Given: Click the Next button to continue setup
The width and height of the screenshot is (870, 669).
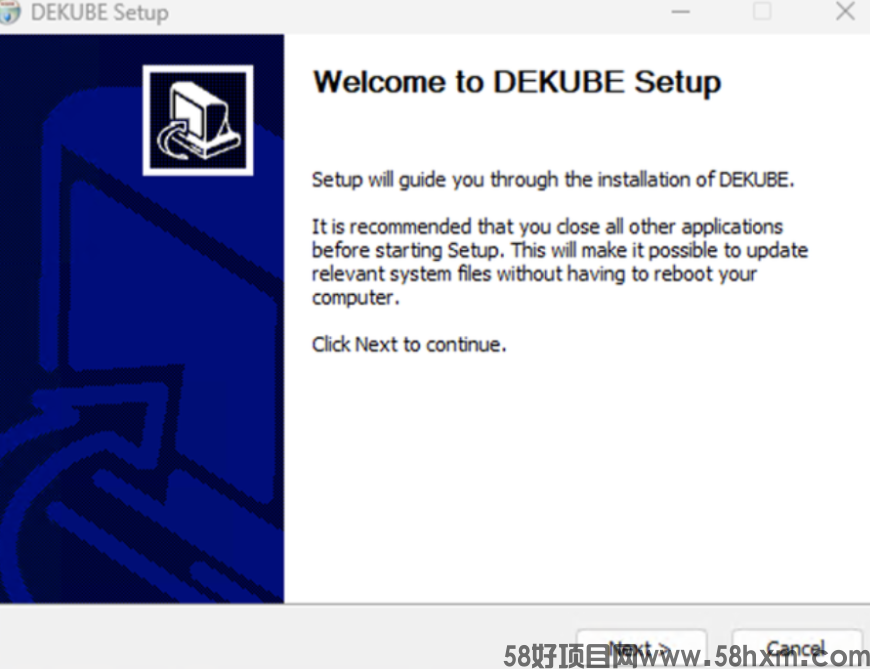Looking at the screenshot, I should pos(641,648).
